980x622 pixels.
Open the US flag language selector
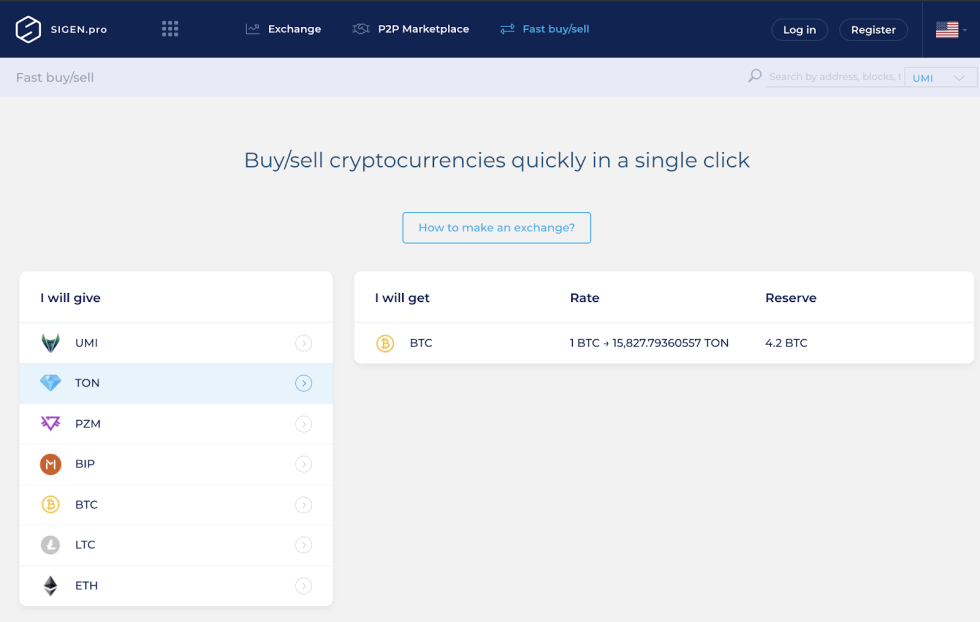(950, 30)
